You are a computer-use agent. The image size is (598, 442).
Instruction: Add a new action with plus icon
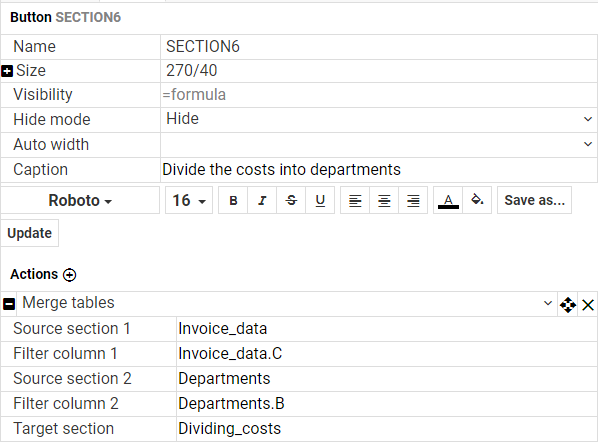pos(69,275)
